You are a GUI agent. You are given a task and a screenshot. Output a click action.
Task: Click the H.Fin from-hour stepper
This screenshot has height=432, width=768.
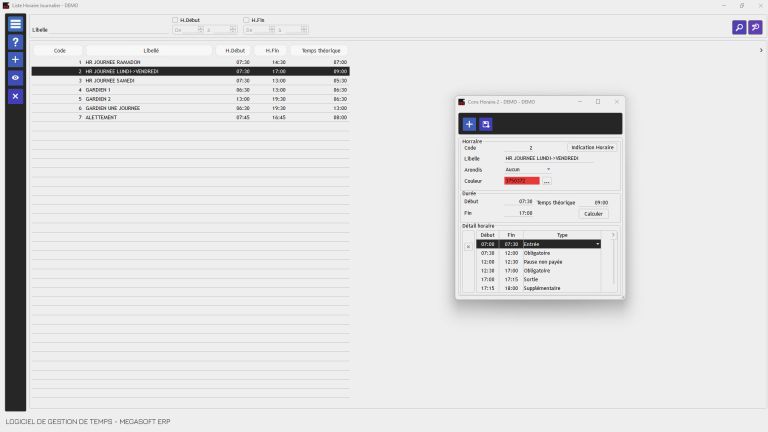272,29
